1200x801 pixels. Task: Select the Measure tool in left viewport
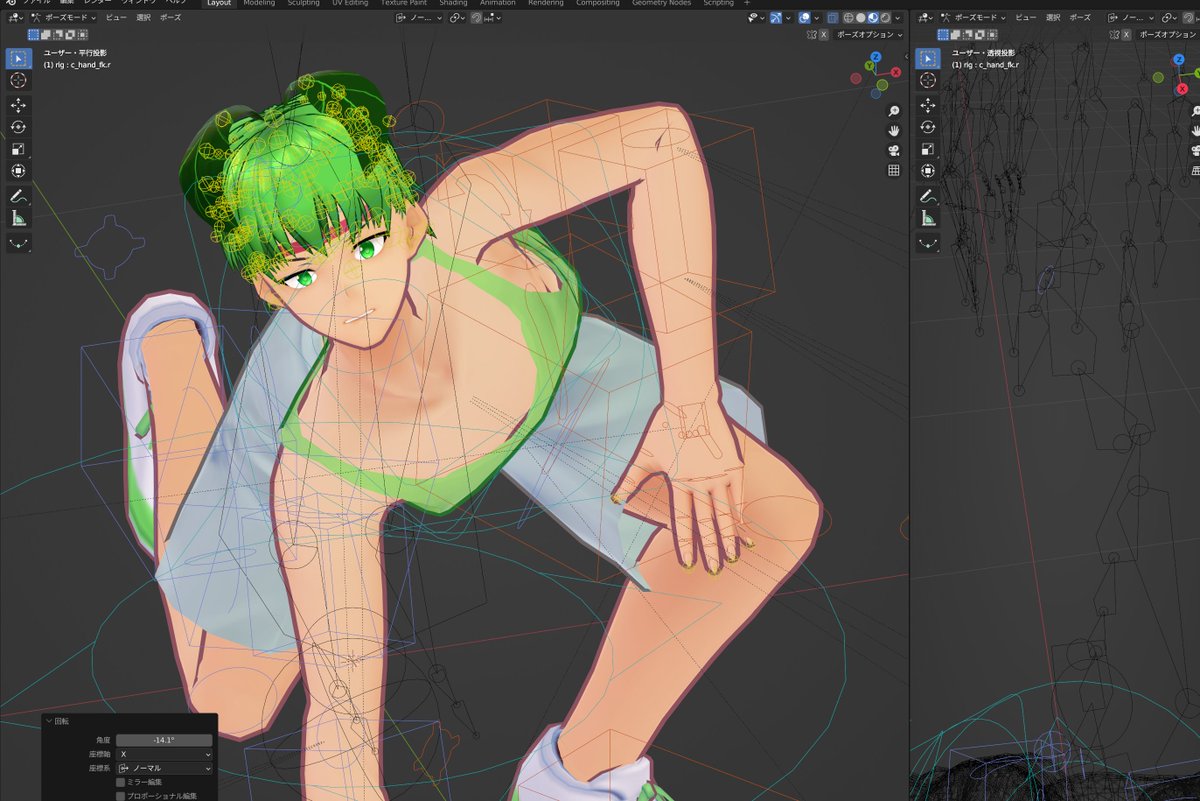point(18,218)
